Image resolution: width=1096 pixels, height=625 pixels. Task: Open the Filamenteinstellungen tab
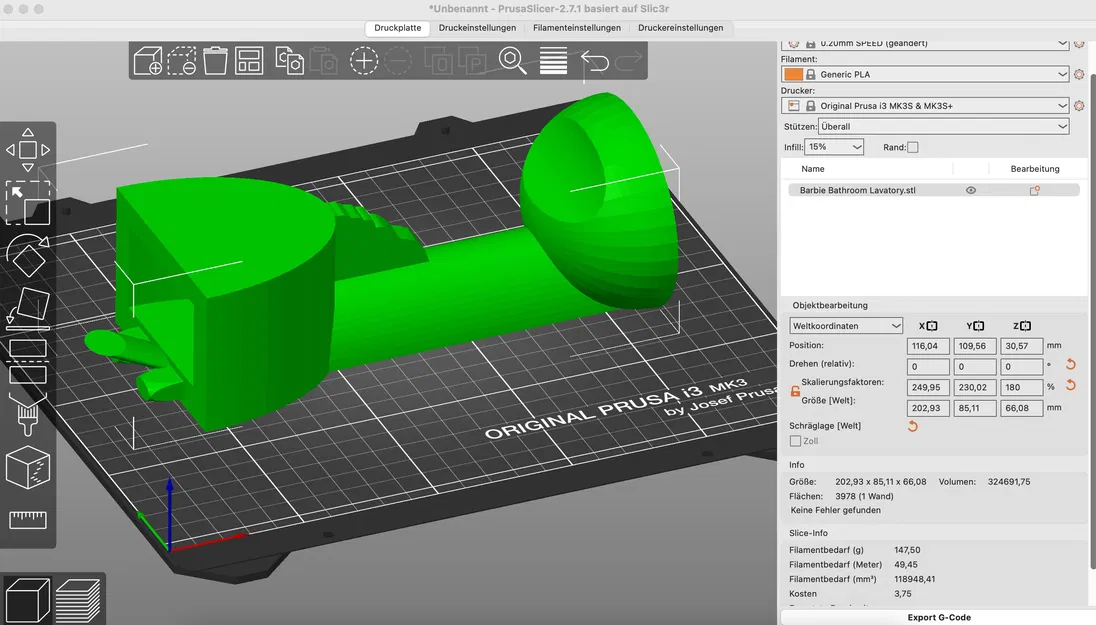(577, 28)
